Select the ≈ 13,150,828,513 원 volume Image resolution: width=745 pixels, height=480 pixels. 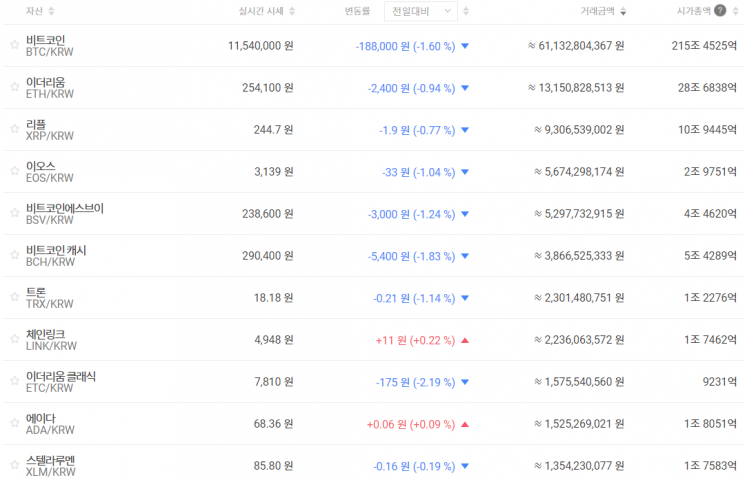pyautogui.click(x=576, y=87)
